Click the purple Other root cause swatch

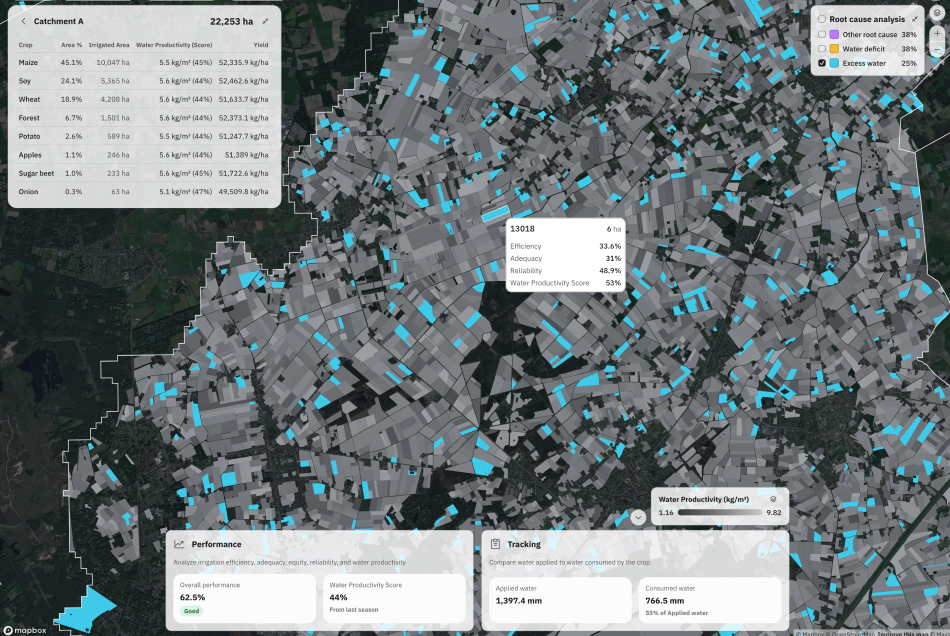click(x=834, y=35)
